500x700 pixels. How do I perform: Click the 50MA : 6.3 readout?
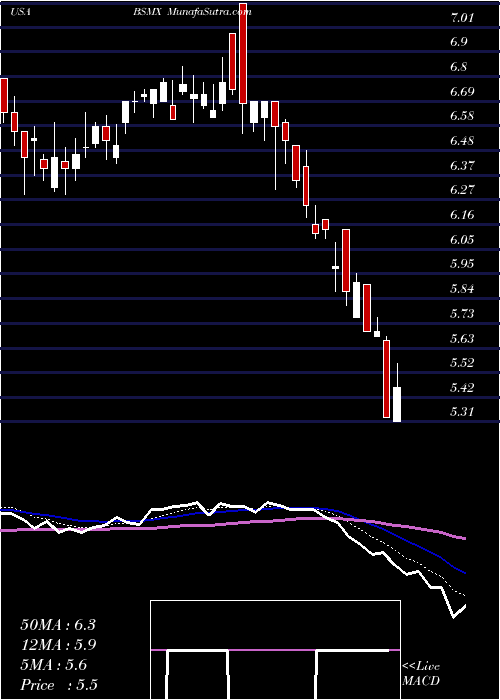coord(58,625)
